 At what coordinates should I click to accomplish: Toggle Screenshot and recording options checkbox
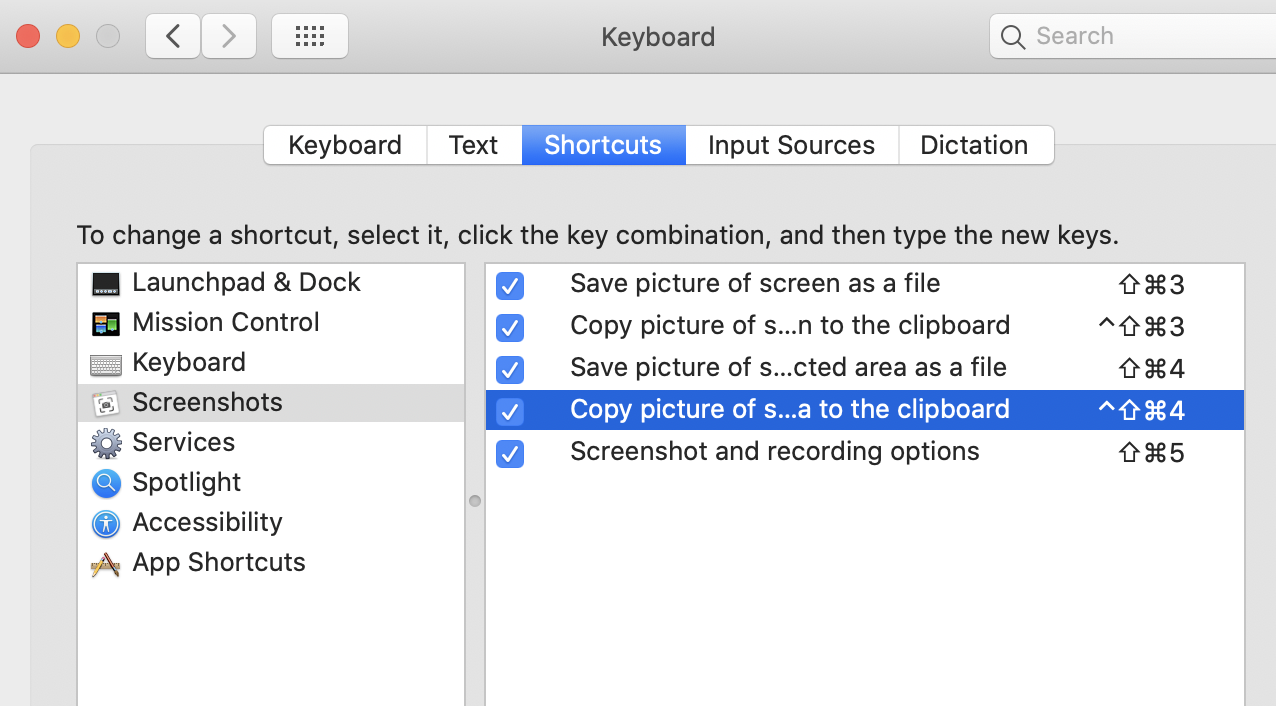coord(510,453)
